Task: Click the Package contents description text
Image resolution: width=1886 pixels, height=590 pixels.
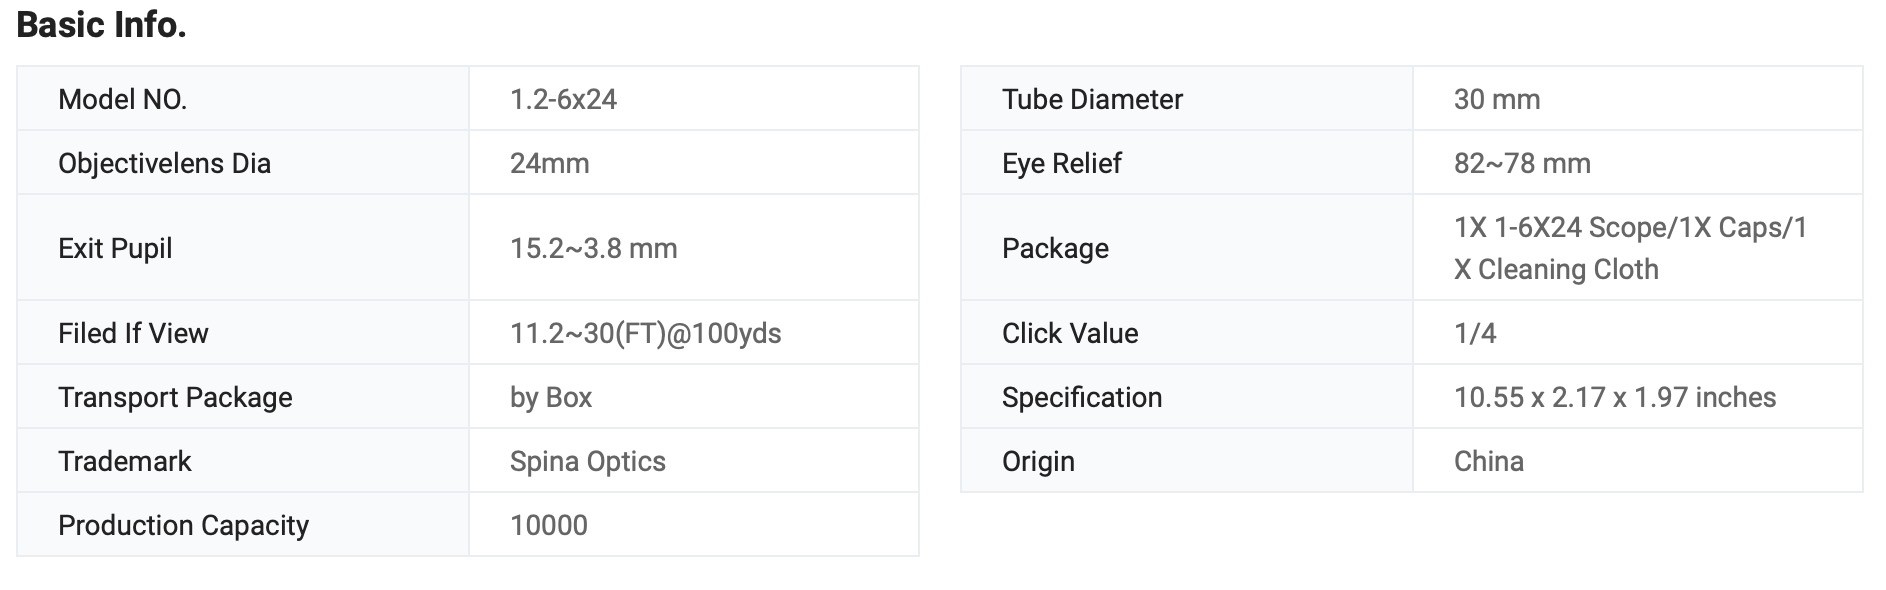Action: [x=1630, y=248]
